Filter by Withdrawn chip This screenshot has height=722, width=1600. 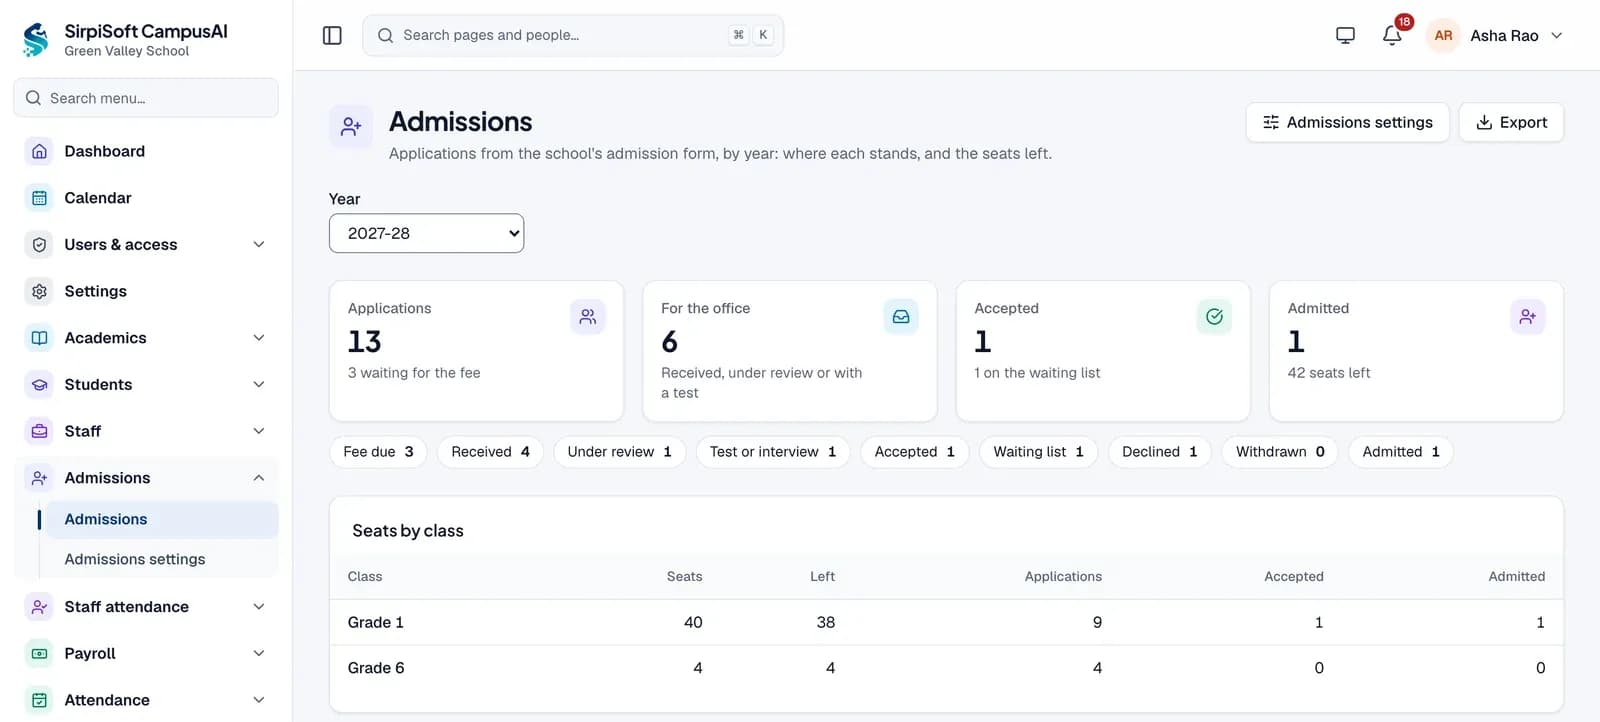(1280, 452)
